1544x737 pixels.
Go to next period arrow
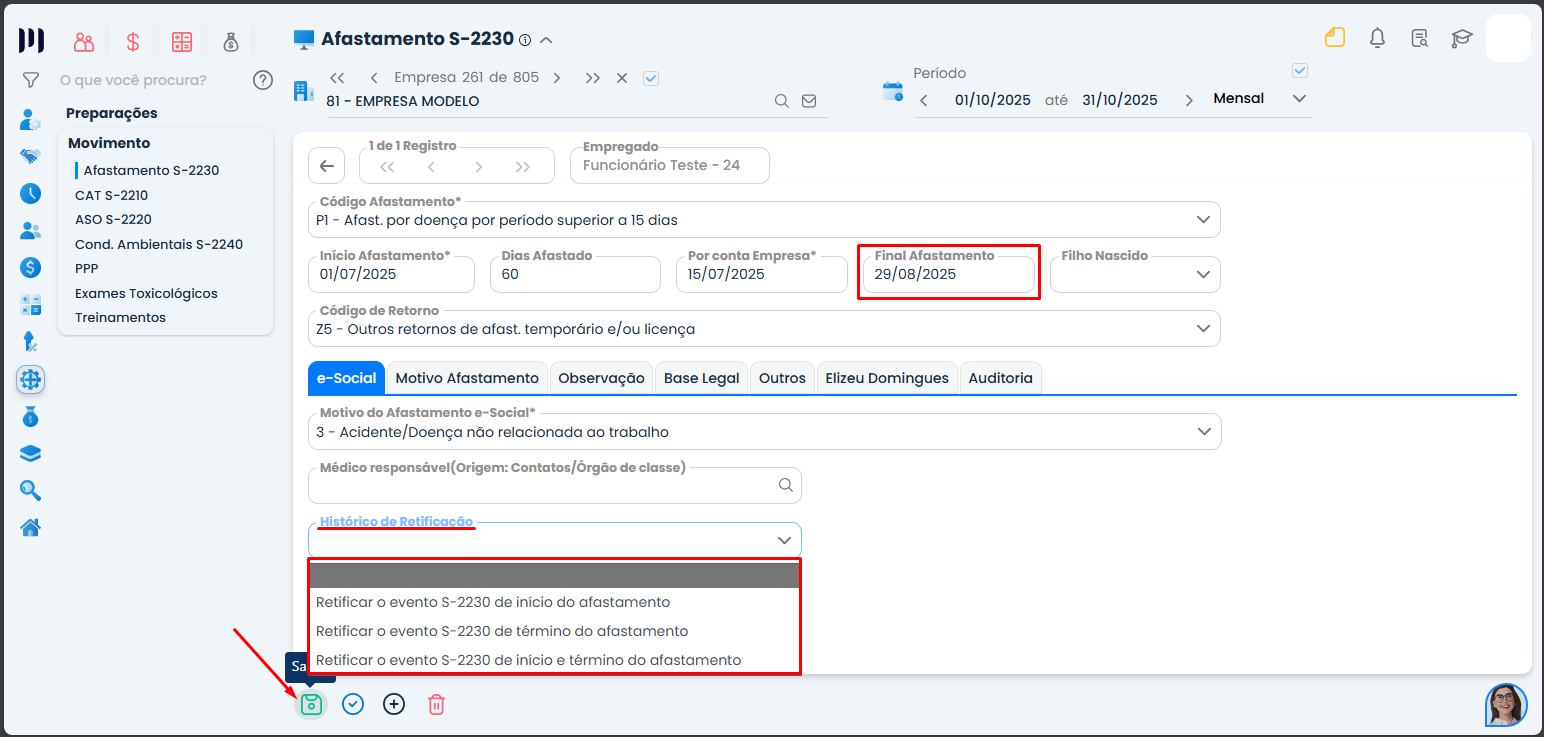[1189, 100]
